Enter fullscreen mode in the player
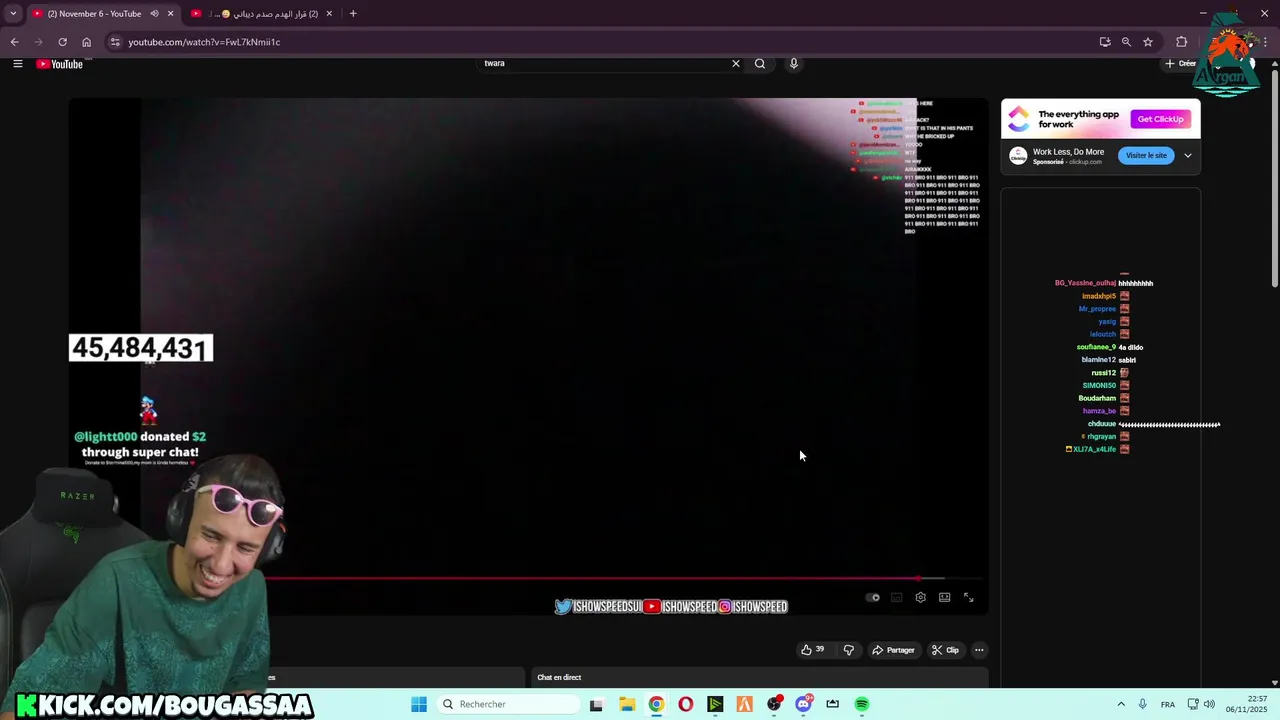The height and width of the screenshot is (720, 1280). [968, 598]
